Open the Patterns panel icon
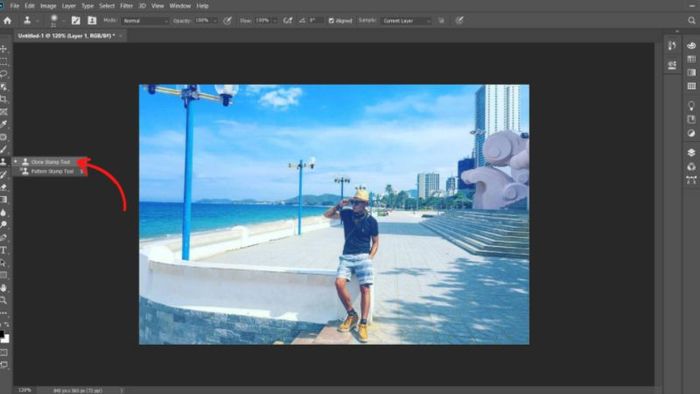 pos(691,86)
